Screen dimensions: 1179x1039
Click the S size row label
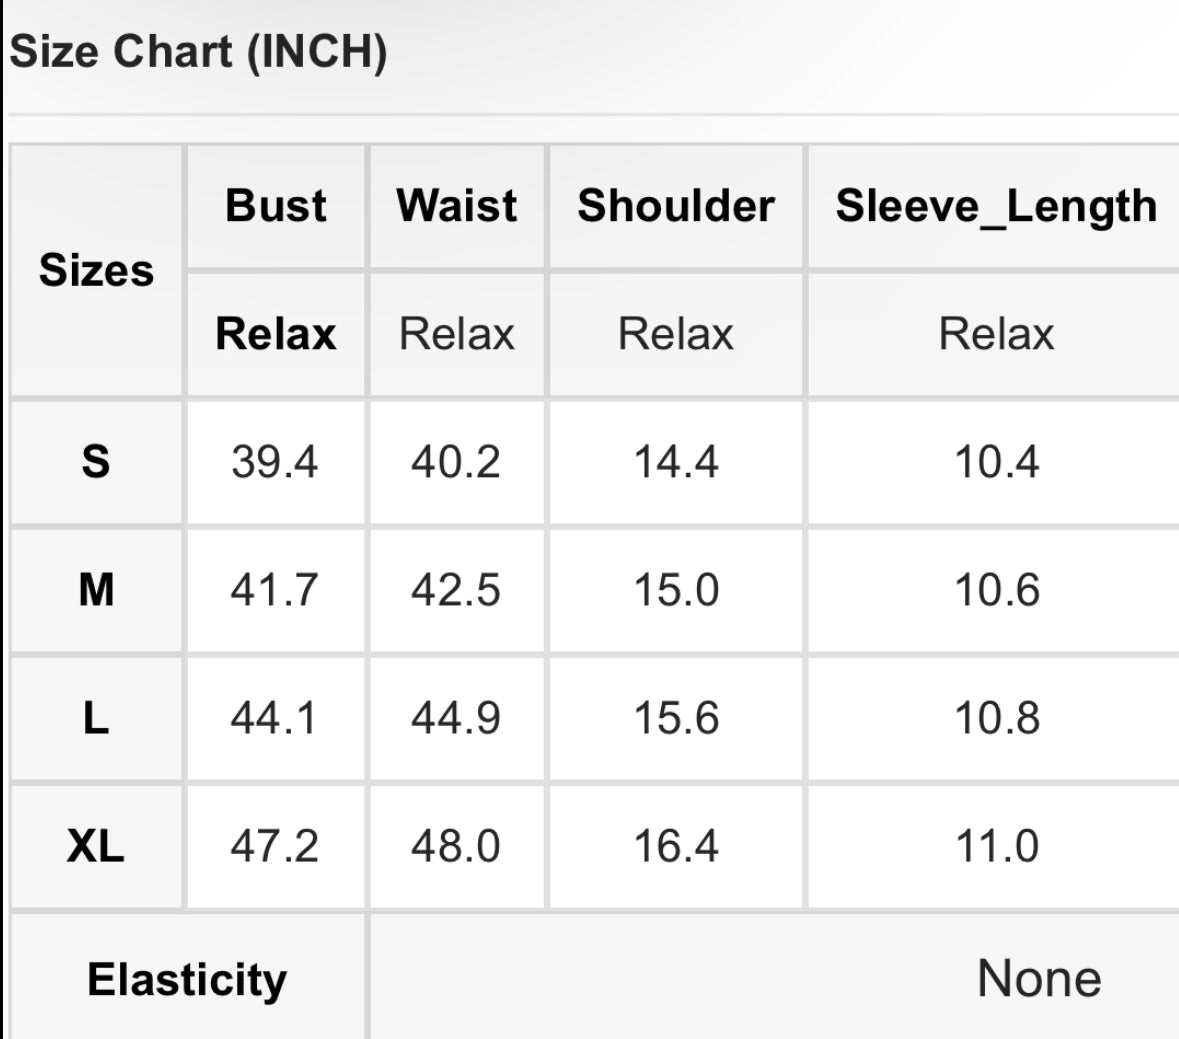click(x=95, y=462)
